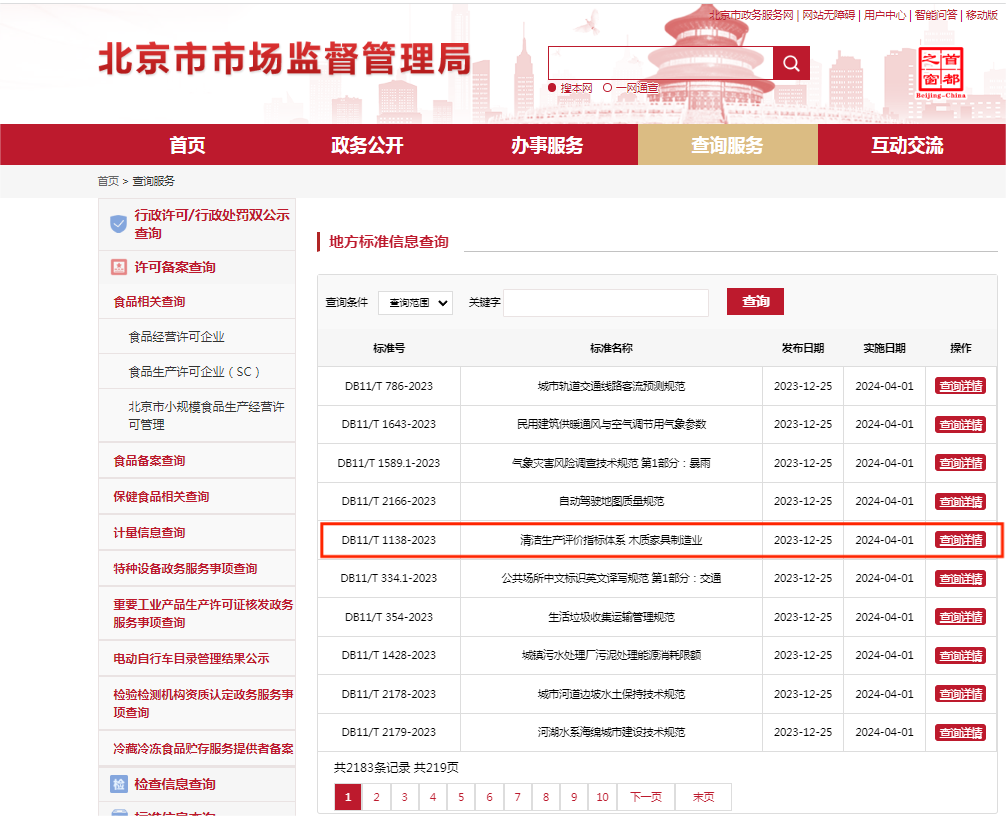Screen dimensions: 1006x816
Task: Click the shield icon beside 行政许可/行政处罚双公示查询
Action: coord(119,224)
